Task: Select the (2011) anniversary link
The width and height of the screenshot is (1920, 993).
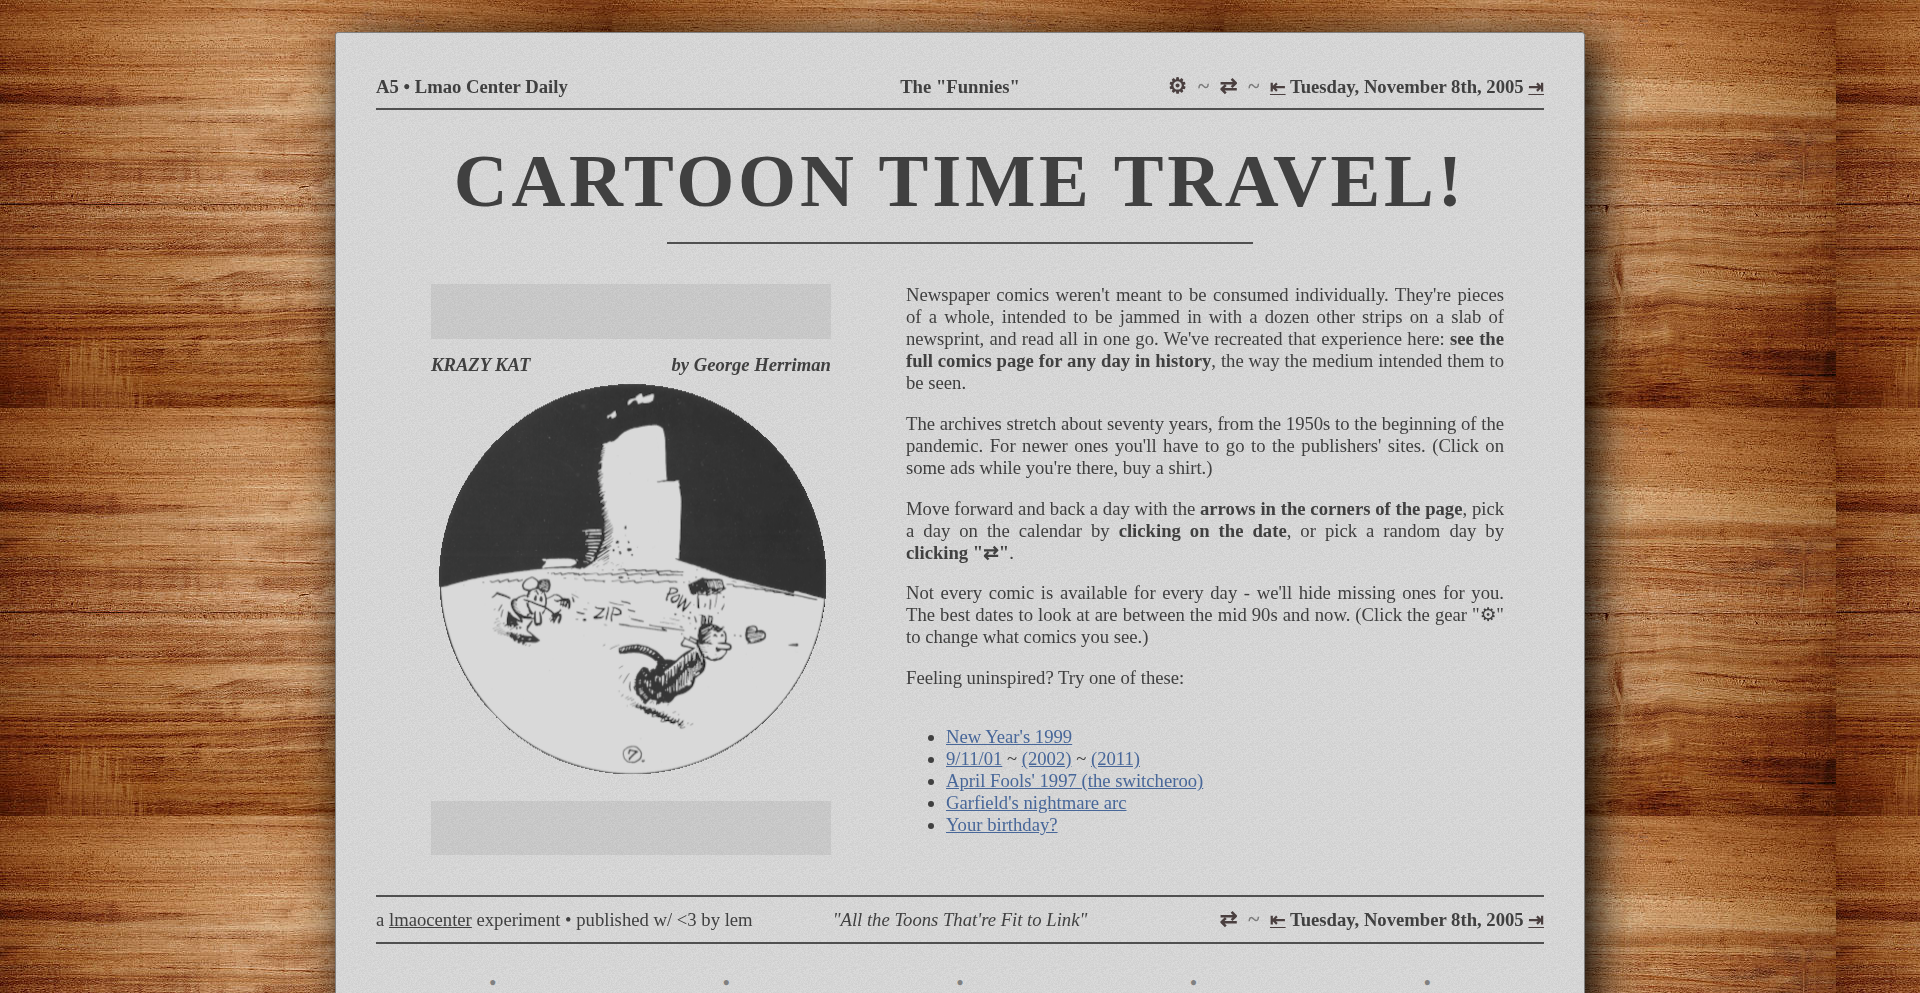Action: [1115, 759]
